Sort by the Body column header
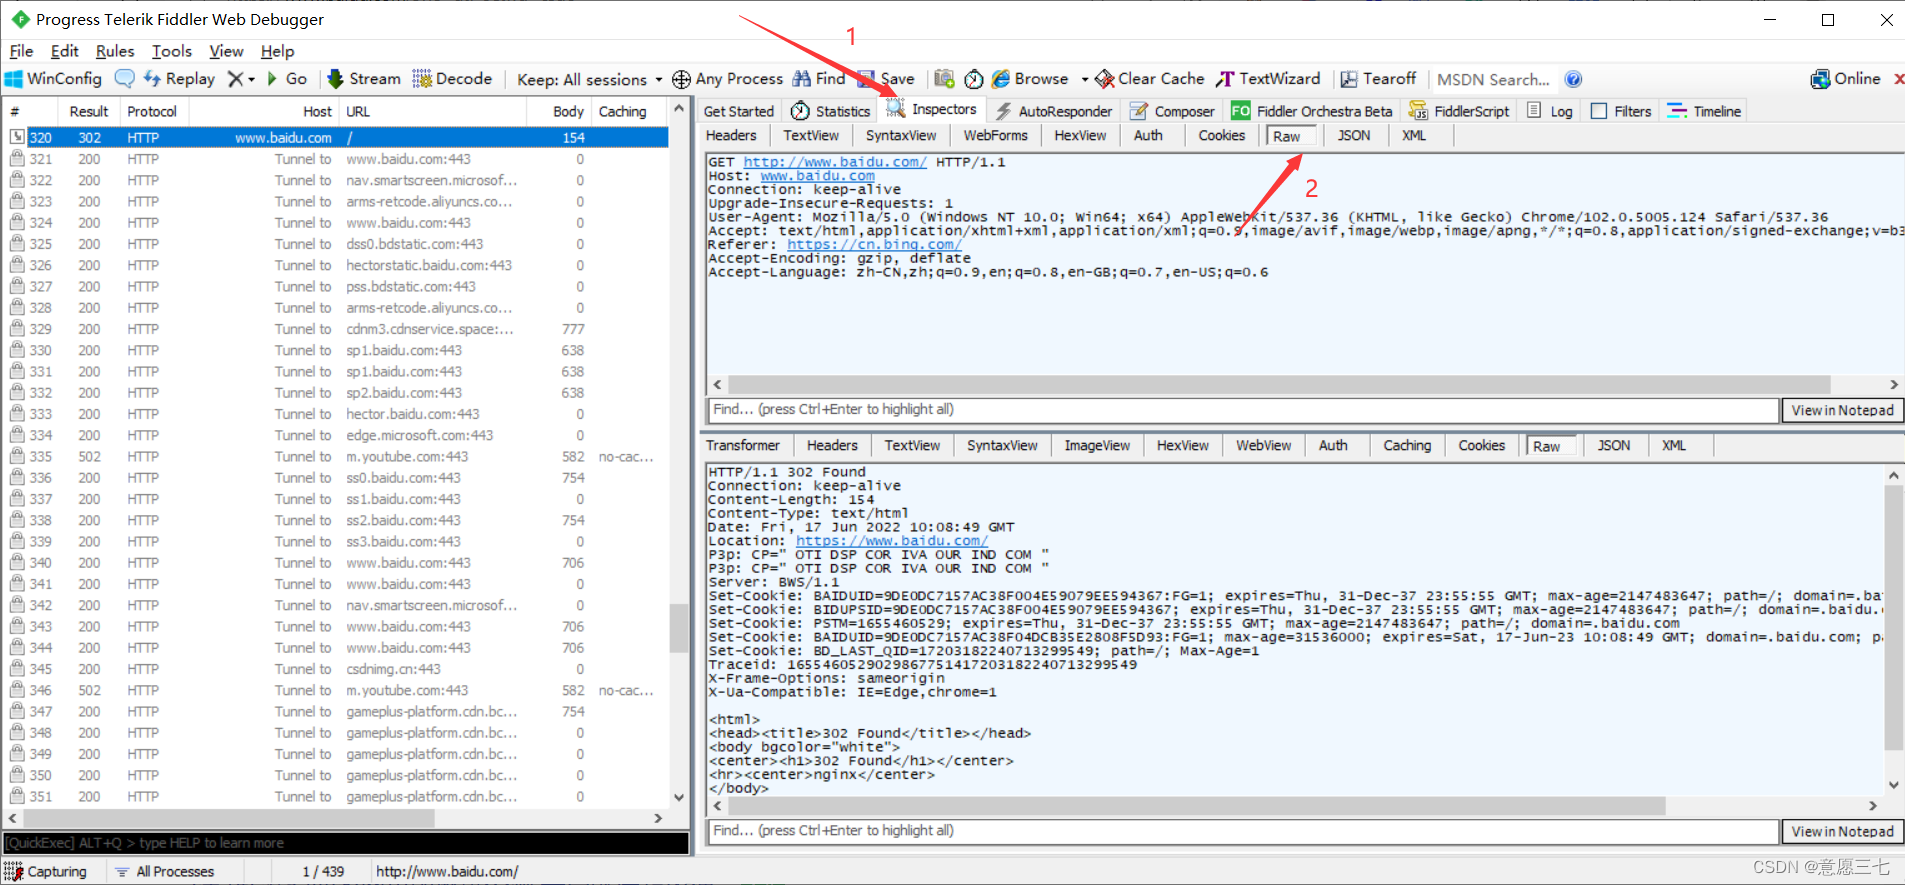The width and height of the screenshot is (1905, 885). (568, 112)
